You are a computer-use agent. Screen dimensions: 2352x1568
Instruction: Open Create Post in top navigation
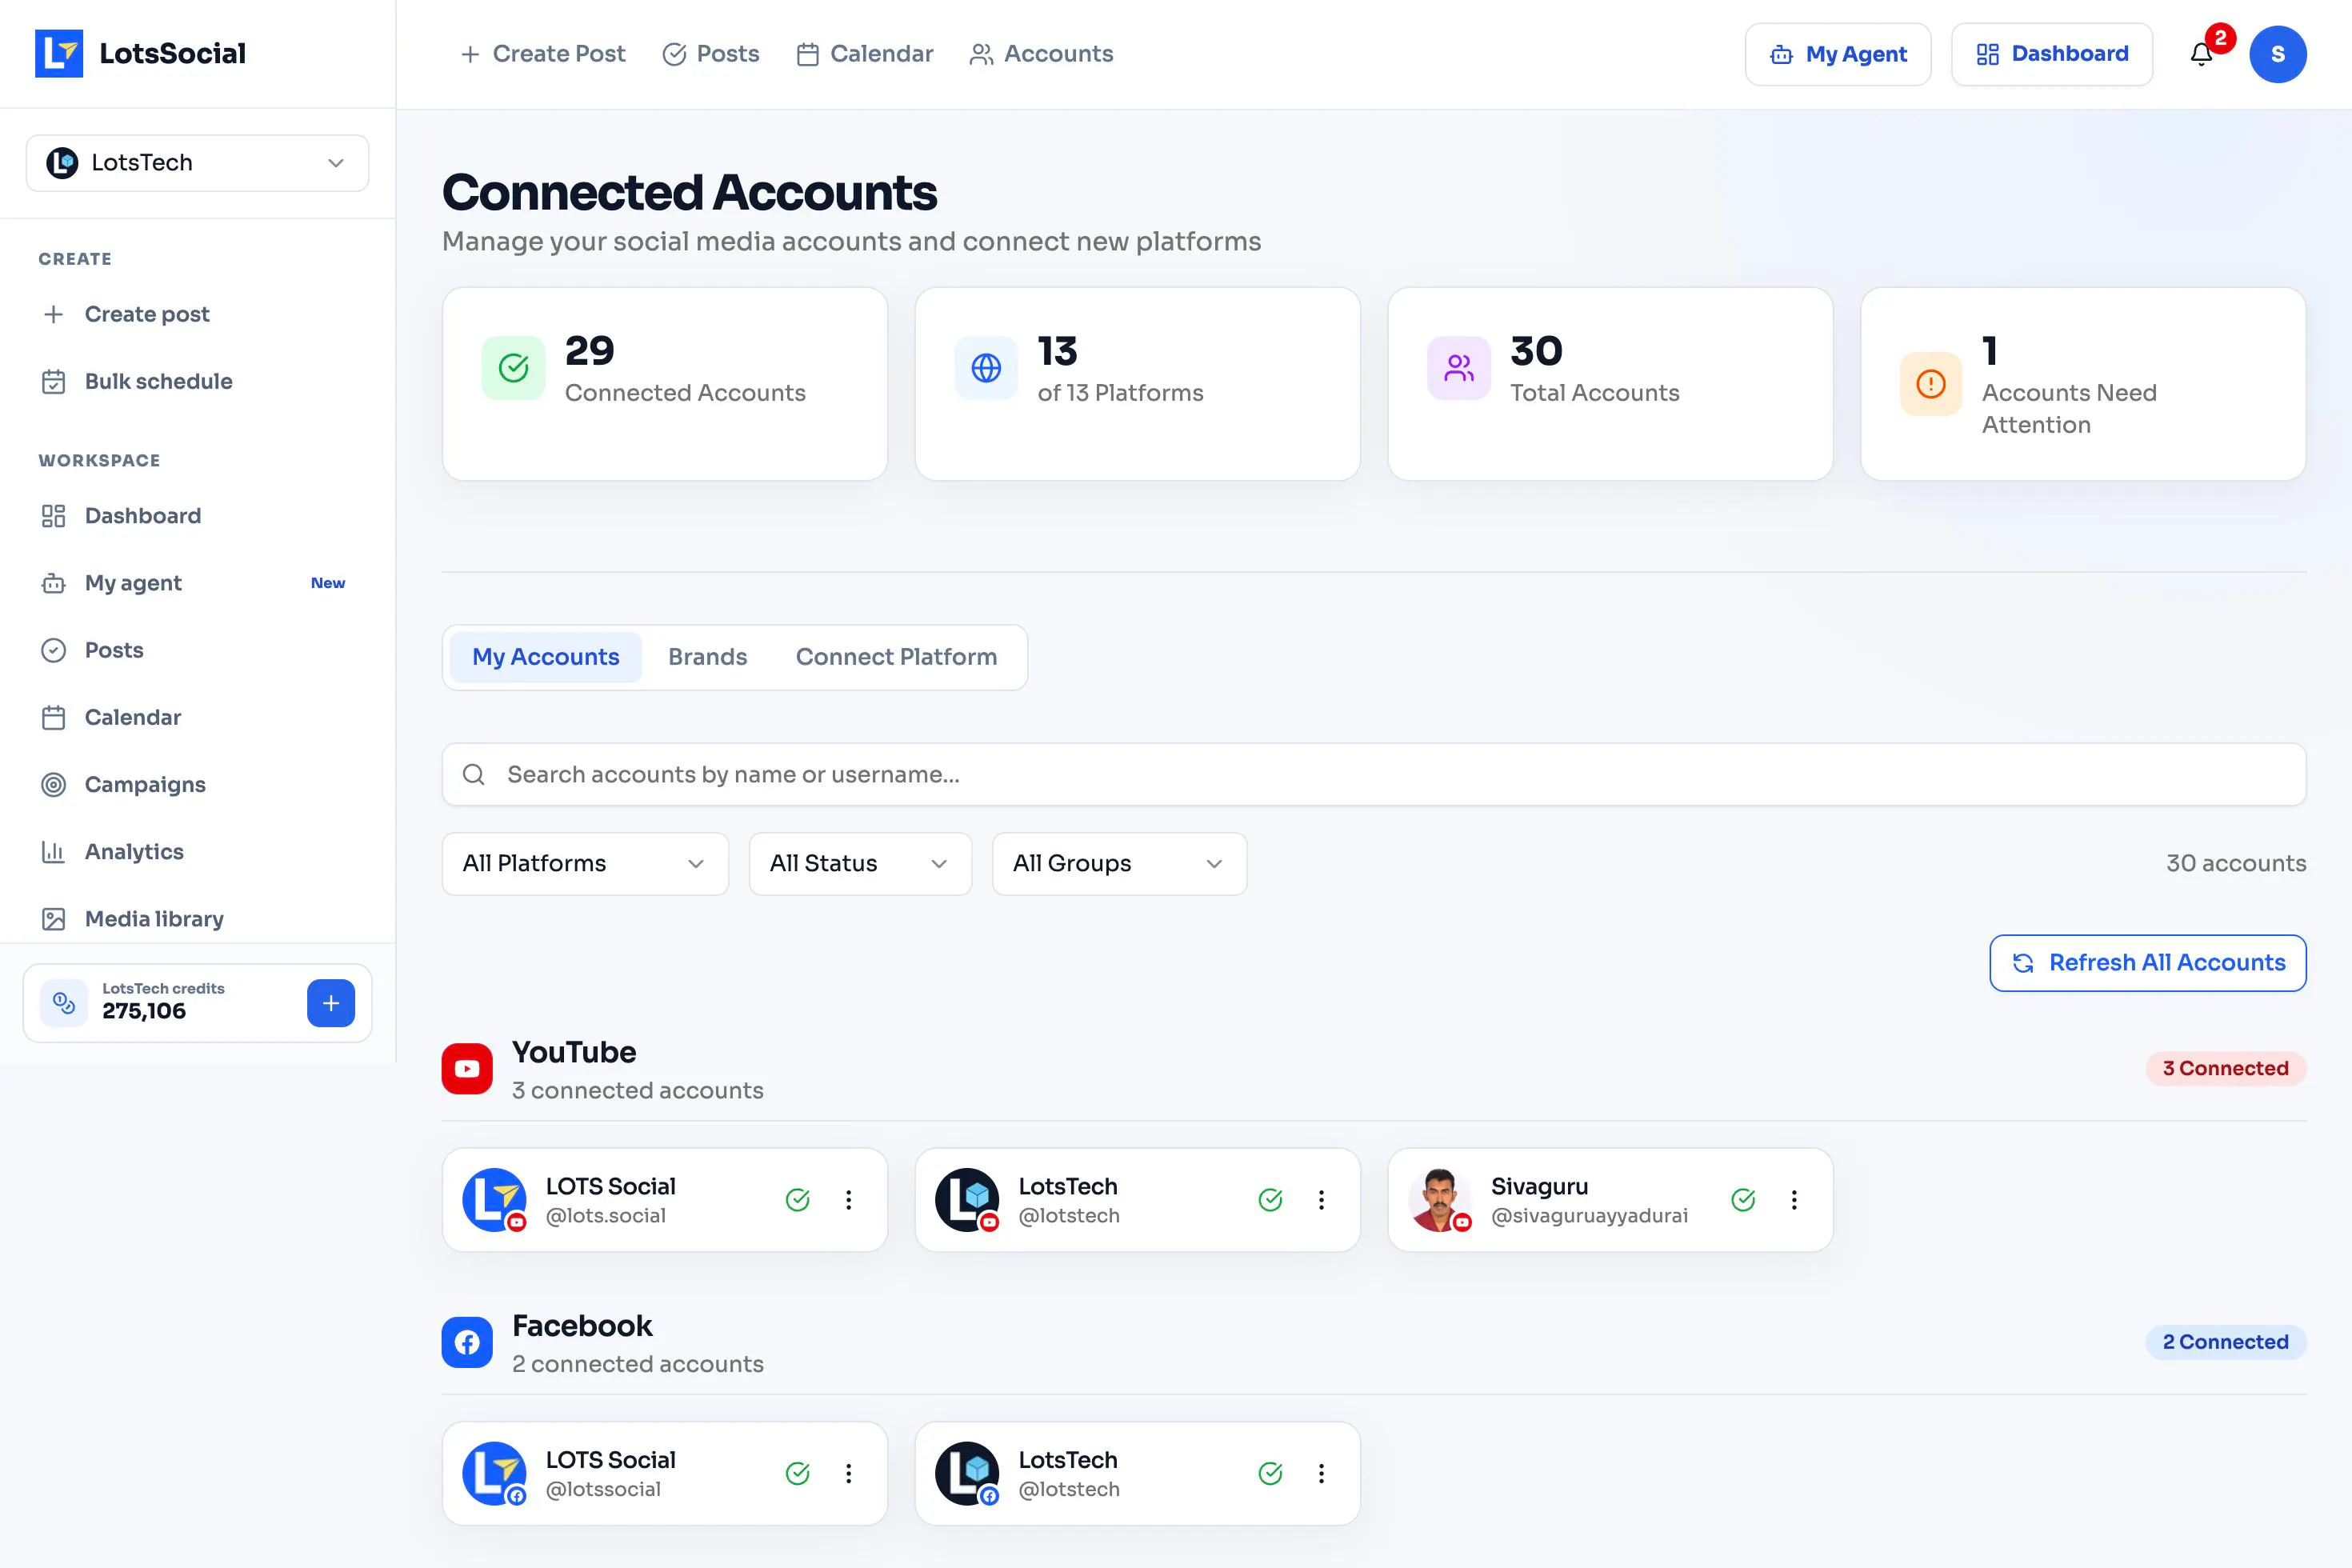point(543,54)
